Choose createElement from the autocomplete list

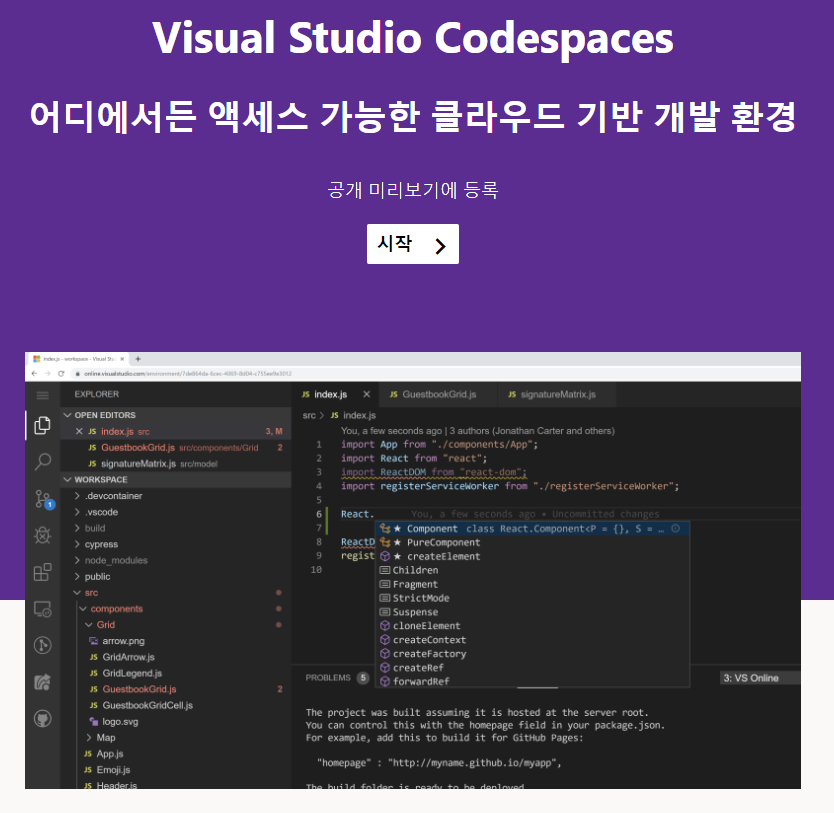532,557
